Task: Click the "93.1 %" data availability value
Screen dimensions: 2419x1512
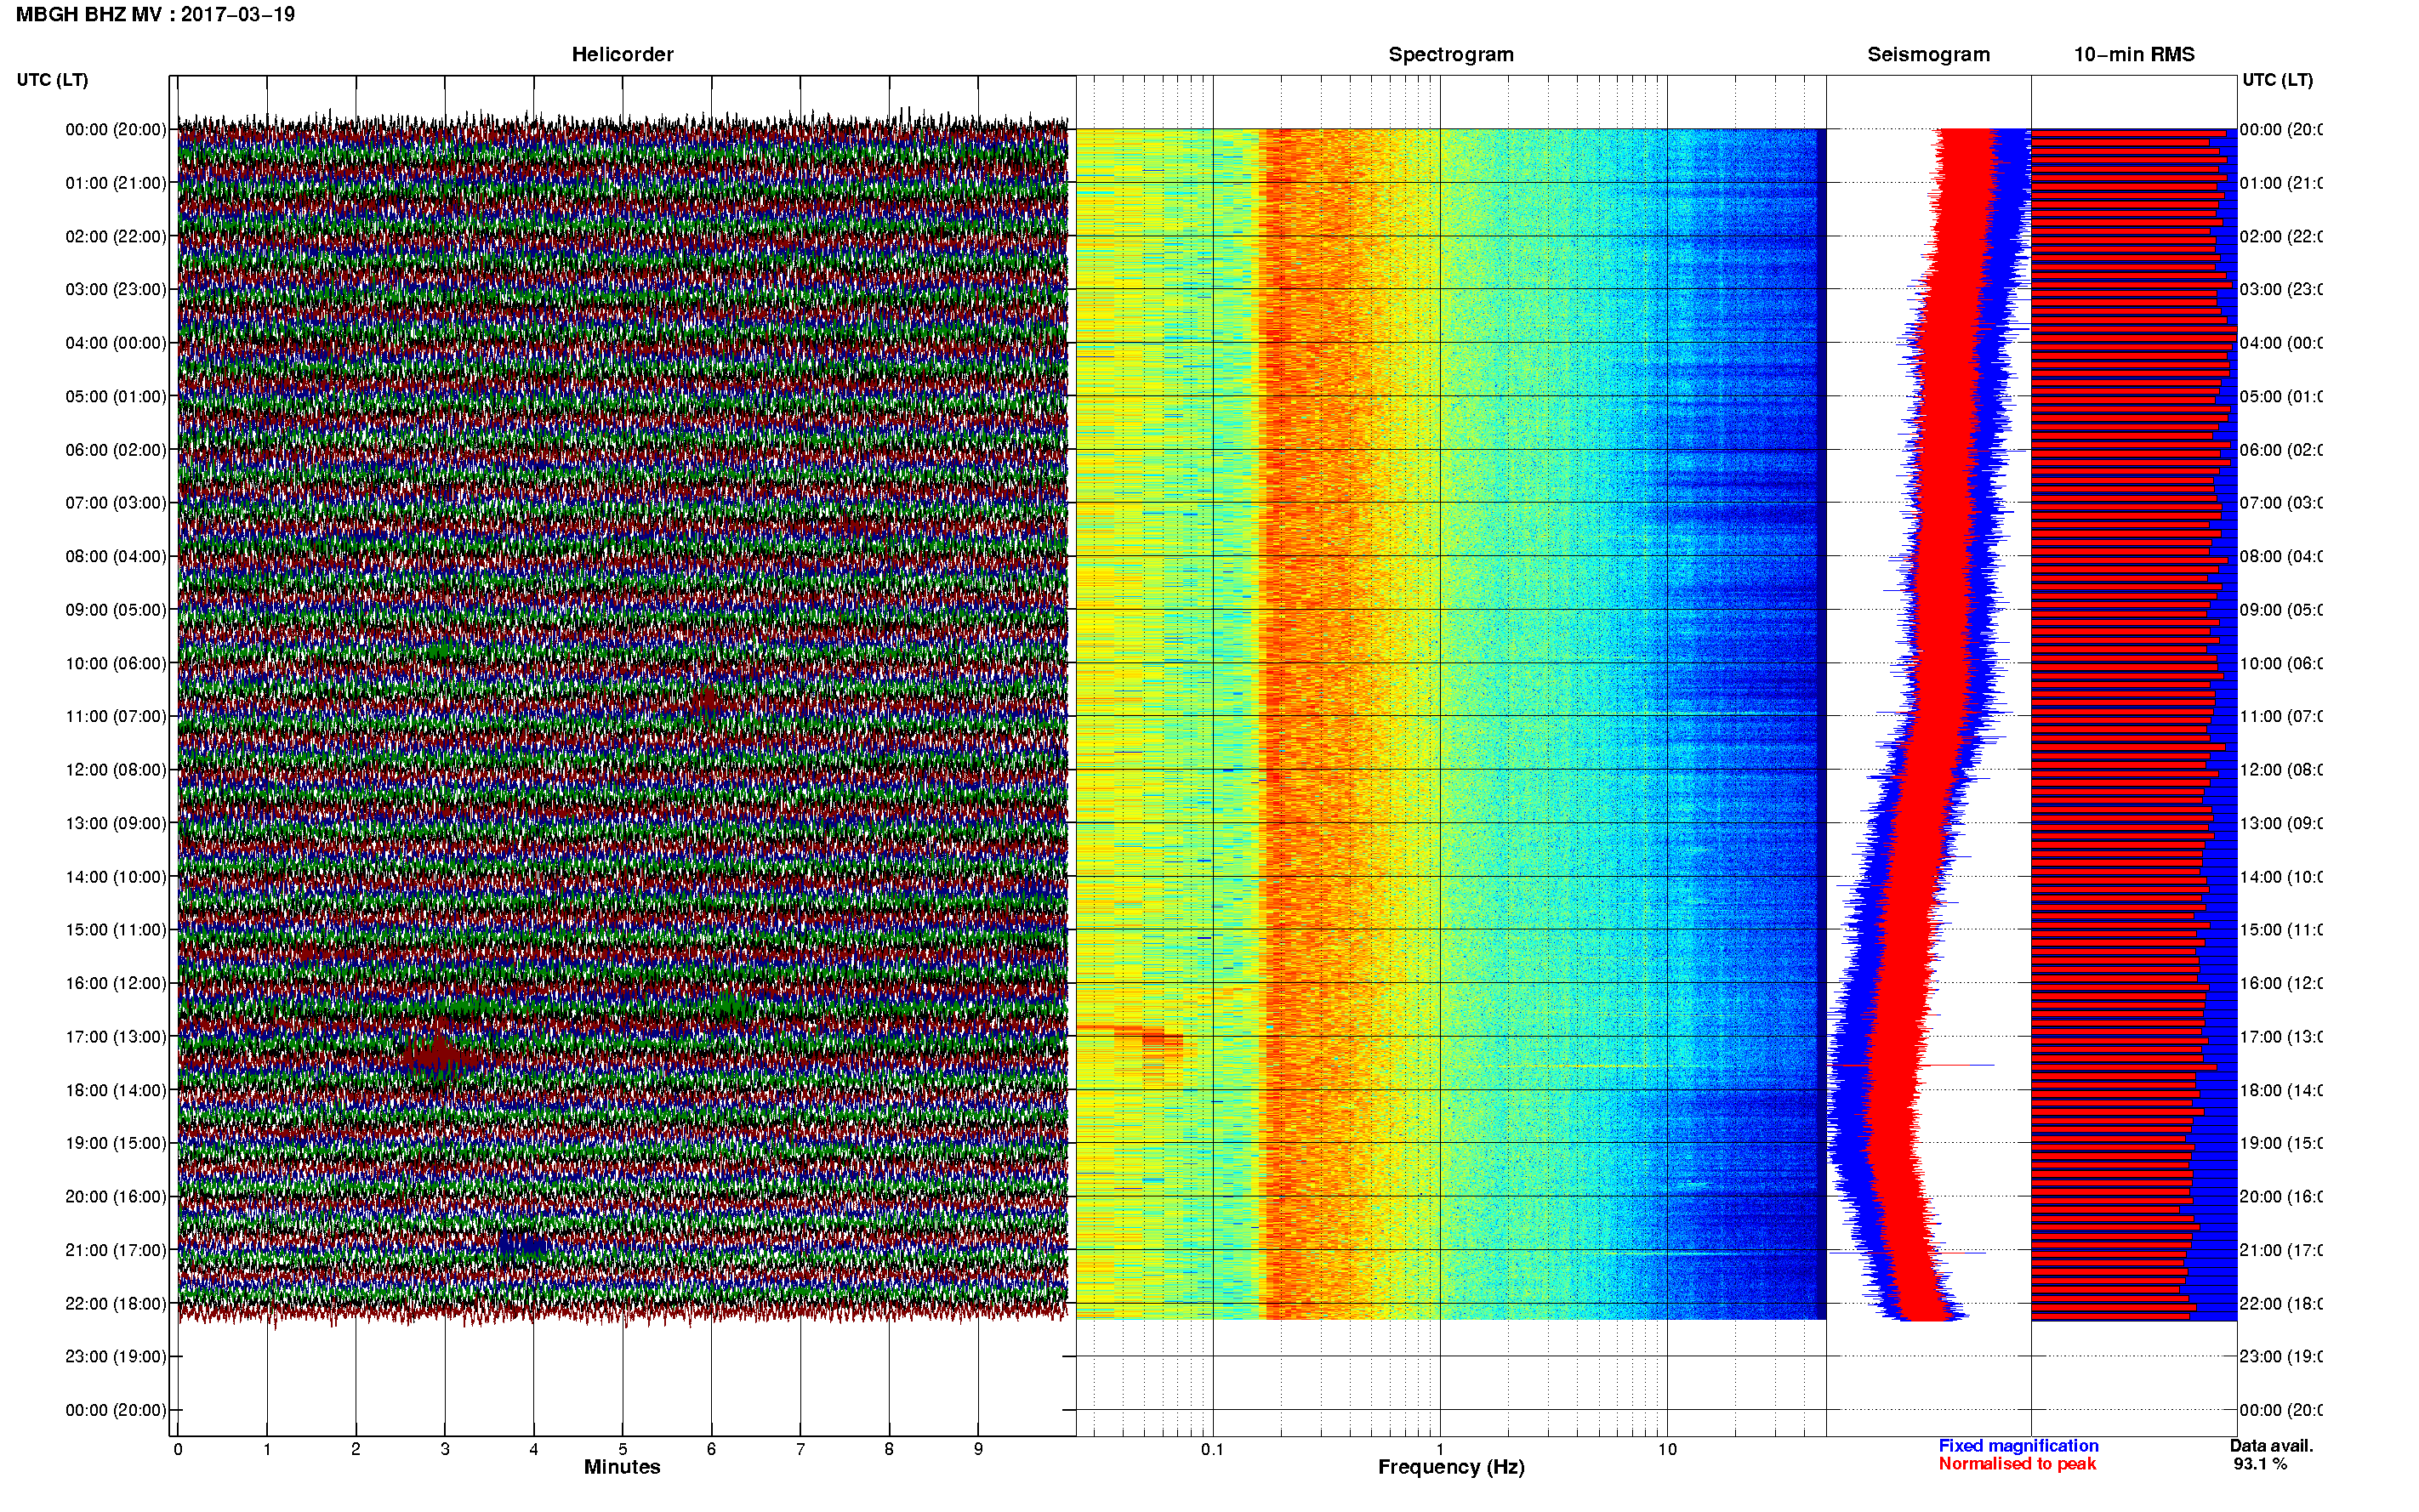Action: tap(2259, 1464)
